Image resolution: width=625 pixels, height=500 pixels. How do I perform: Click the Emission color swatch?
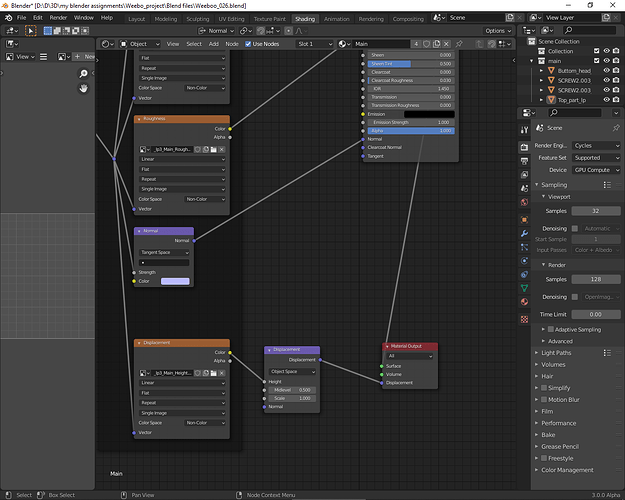(429, 114)
